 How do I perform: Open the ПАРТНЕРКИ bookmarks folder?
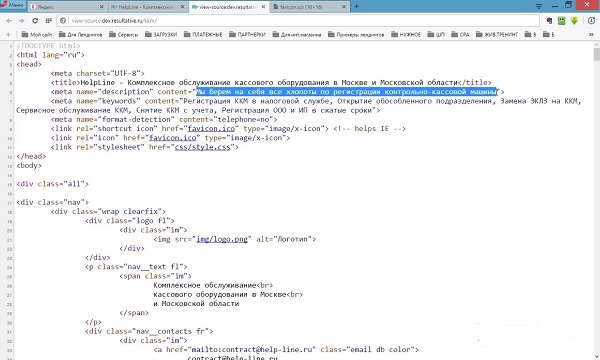coord(247,34)
